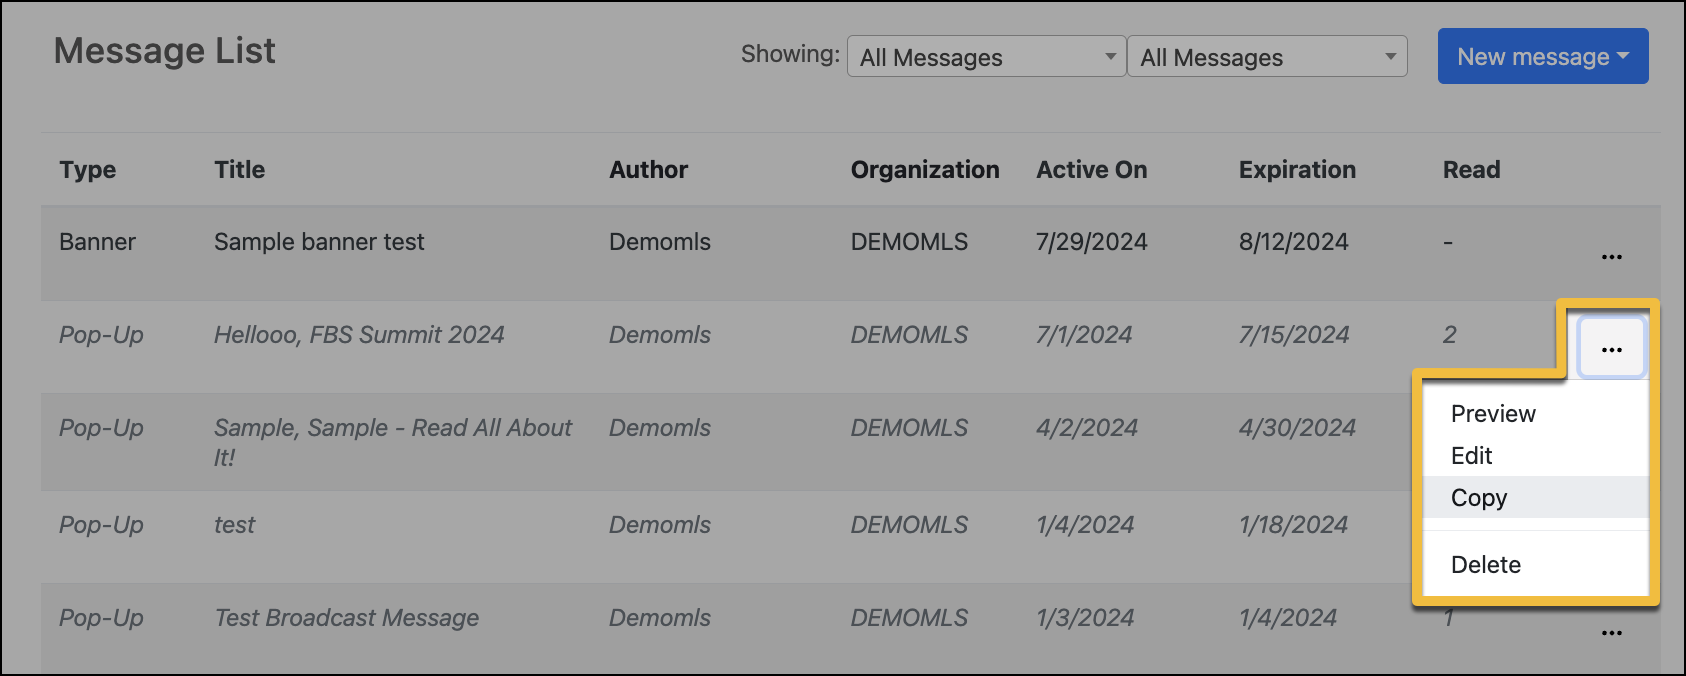Select the message titled test
The image size is (1686, 676).
235,525
